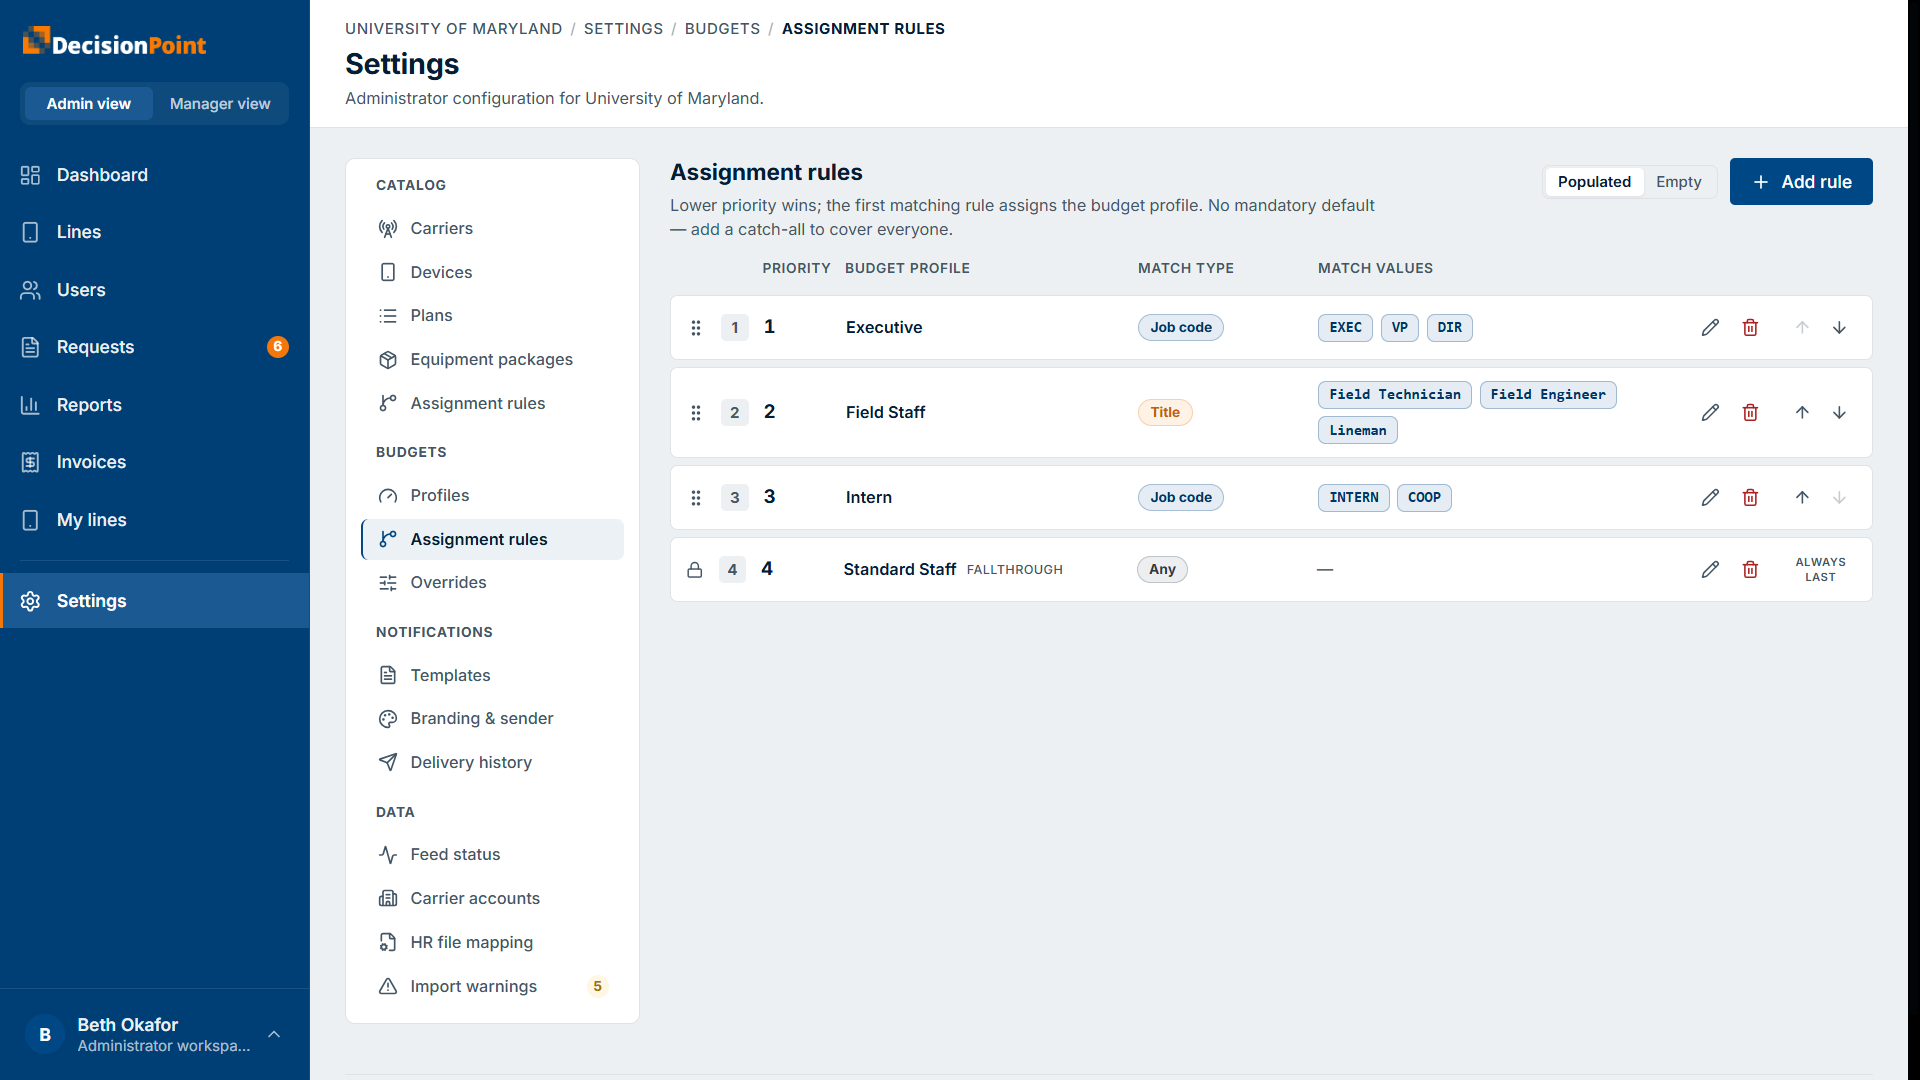Edit the Executive rule with pencil icon

click(x=1710, y=328)
